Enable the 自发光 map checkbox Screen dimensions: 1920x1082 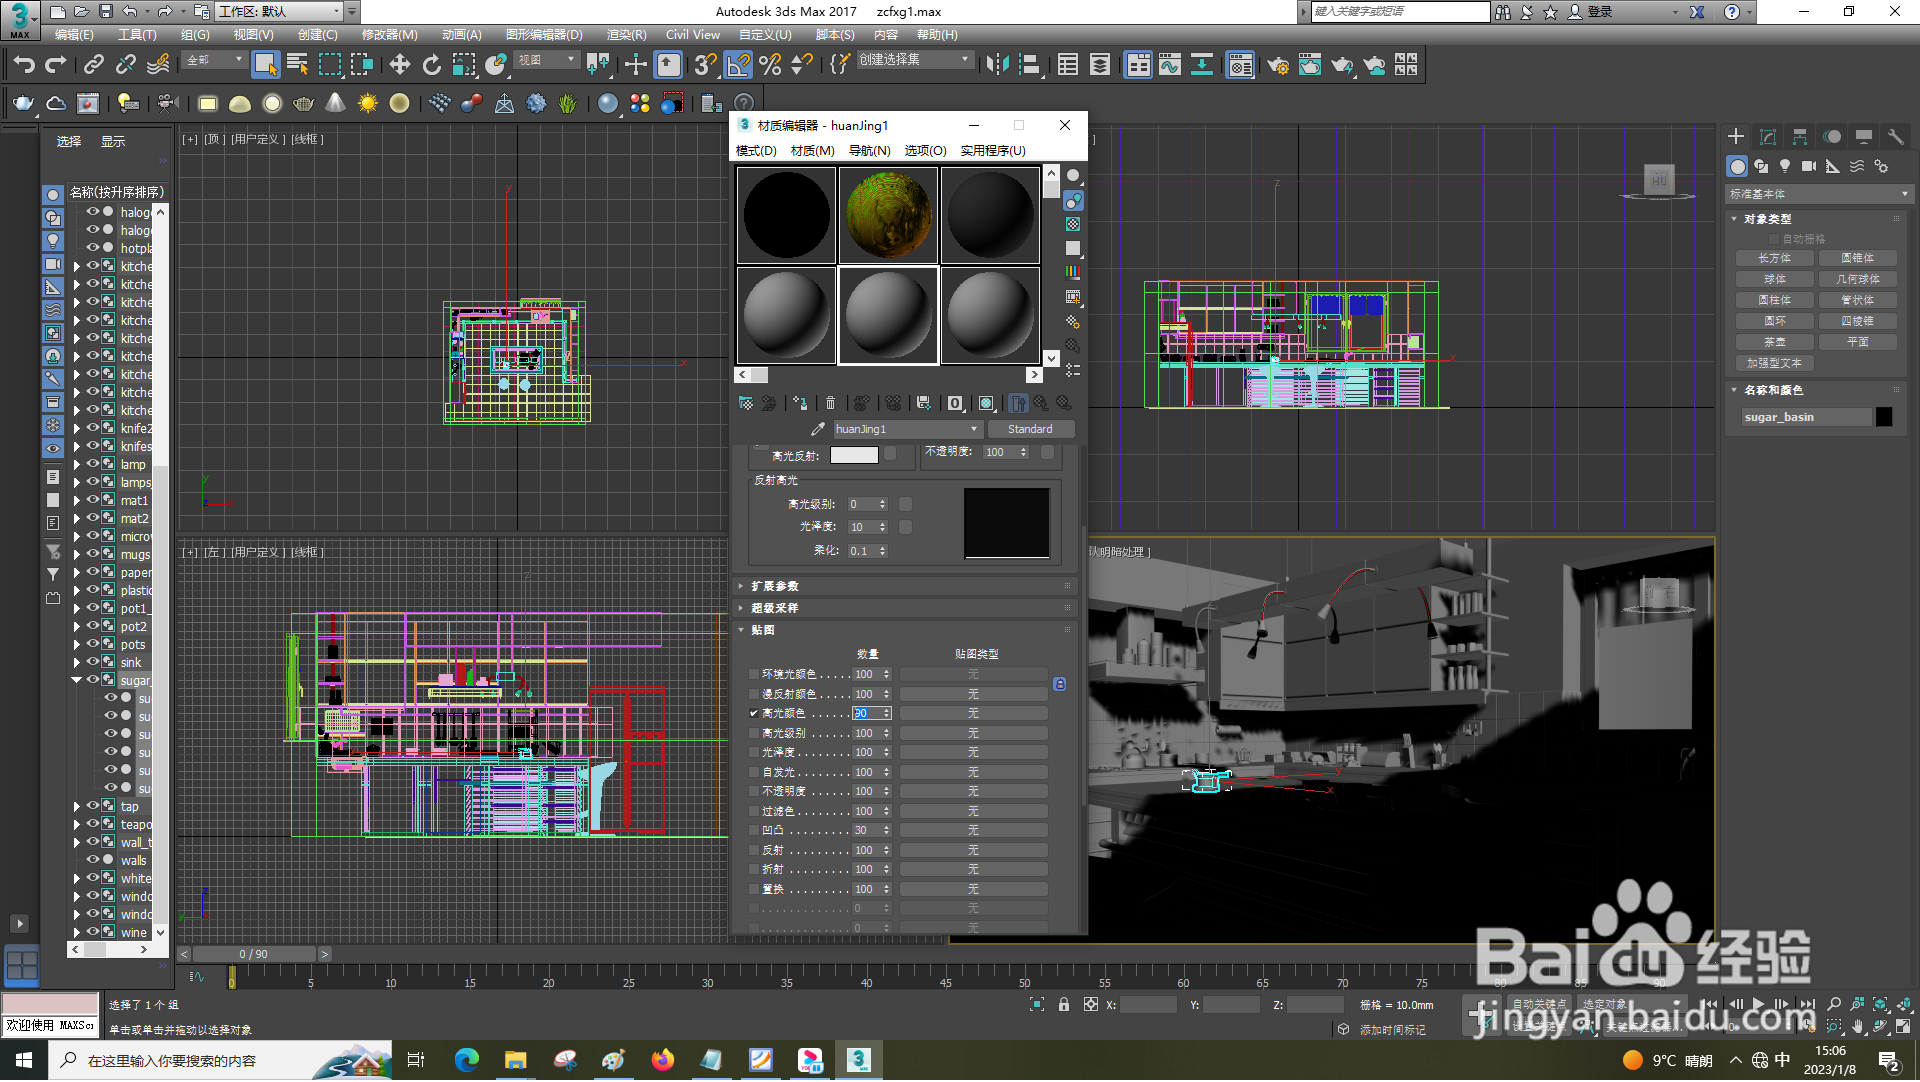coord(754,773)
